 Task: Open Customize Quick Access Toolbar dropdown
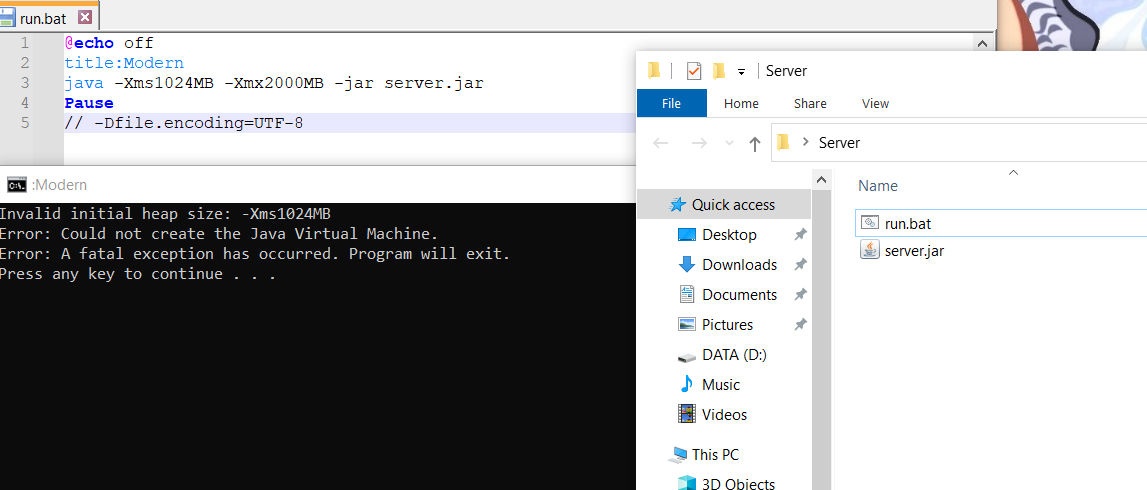pos(741,71)
